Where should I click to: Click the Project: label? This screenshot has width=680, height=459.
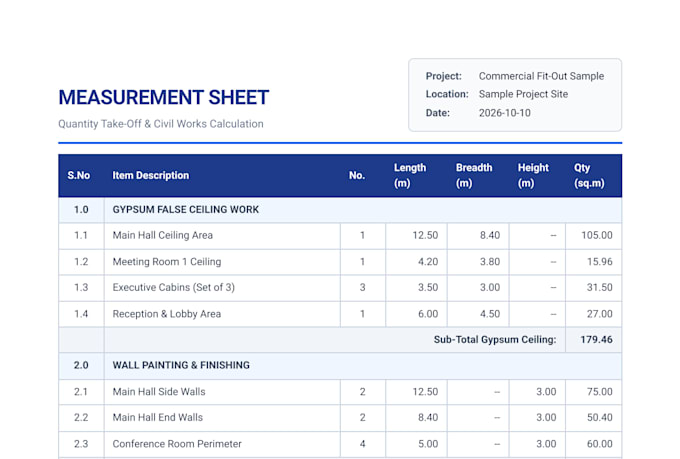(444, 76)
